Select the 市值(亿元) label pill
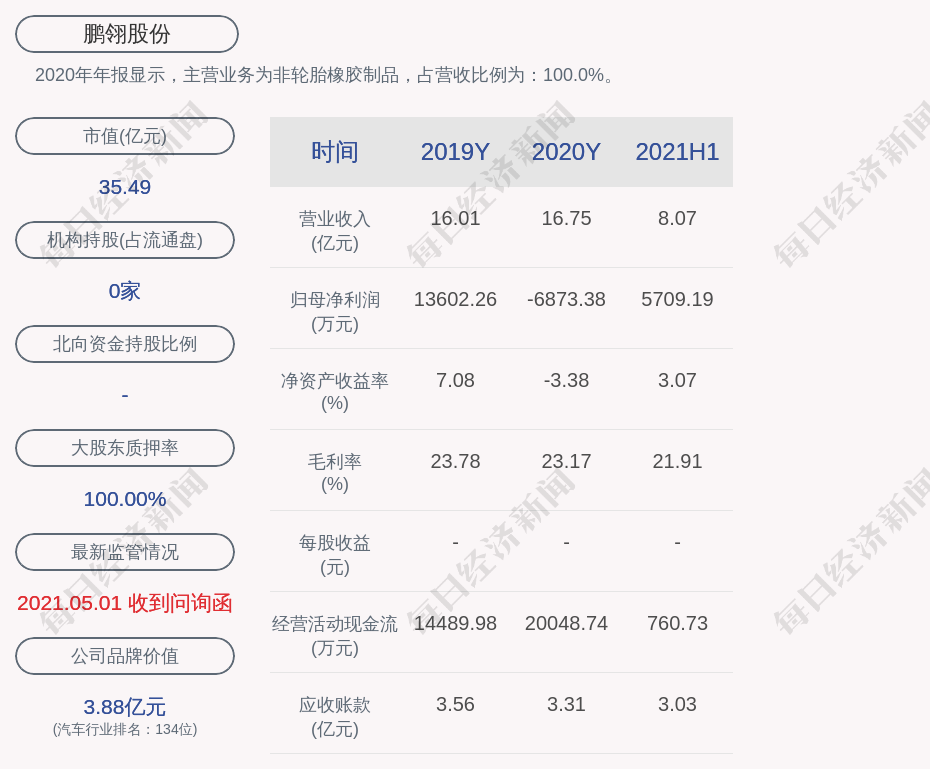 [125, 136]
